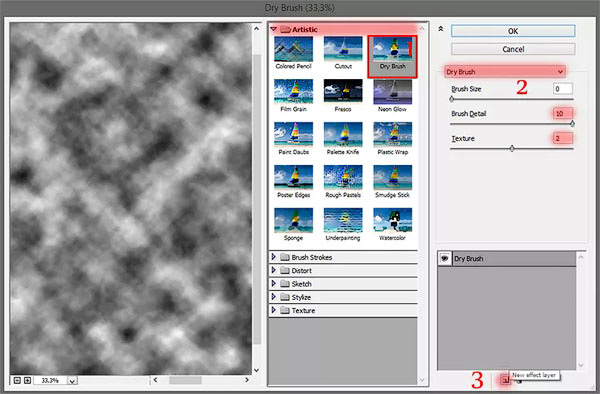
Task: Select the Watercolor filter thumbnail
Action: coord(392,220)
